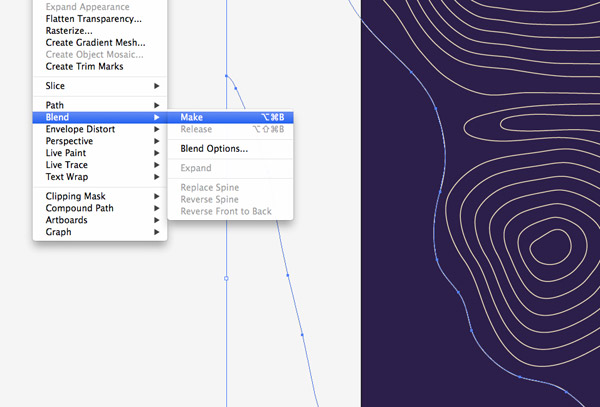Click the Rasterize menu entry
The width and height of the screenshot is (600, 407).
coord(69,31)
